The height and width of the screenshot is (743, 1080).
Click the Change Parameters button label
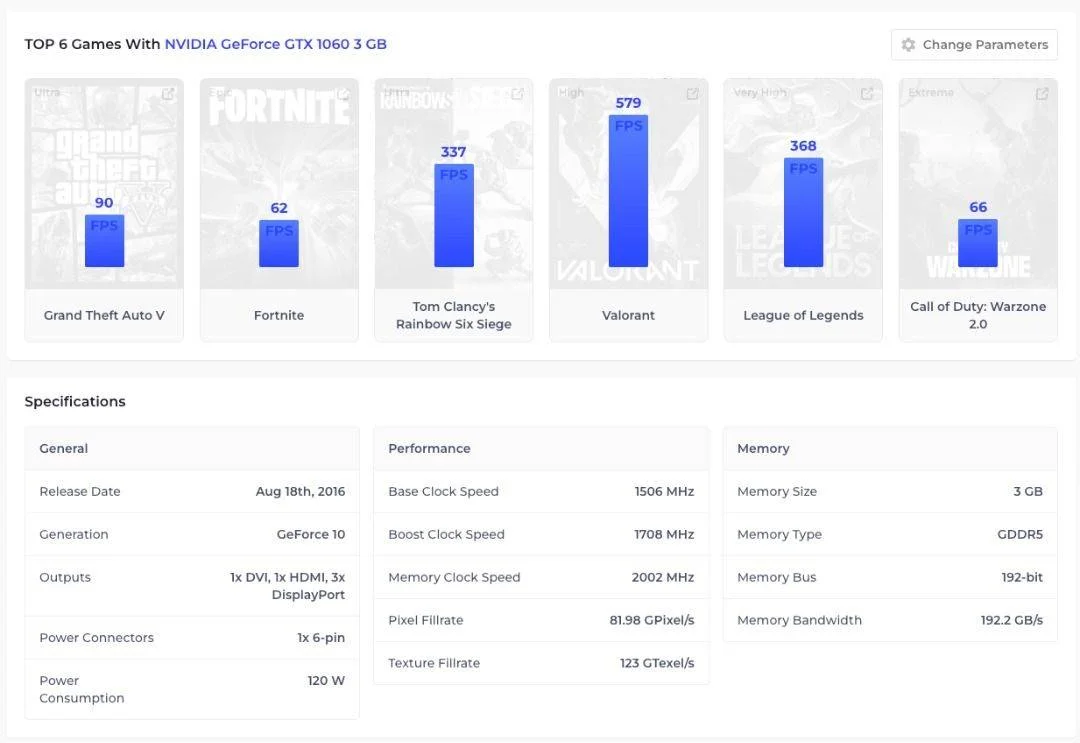tap(985, 45)
